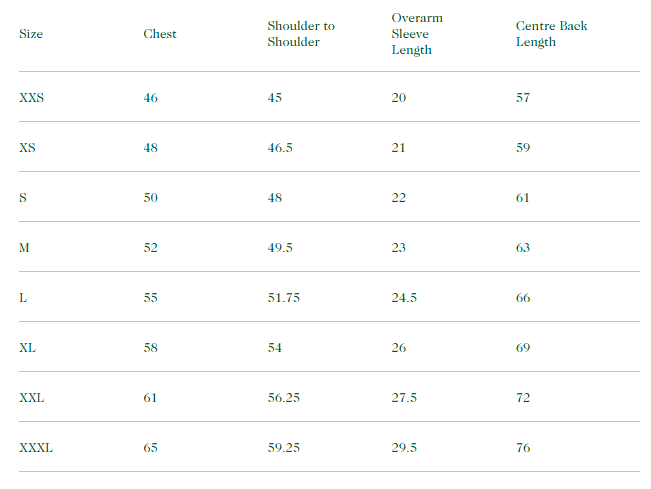This screenshot has height=489, width=651.
Task: Select the XXXL size row label
Action: click(x=36, y=448)
